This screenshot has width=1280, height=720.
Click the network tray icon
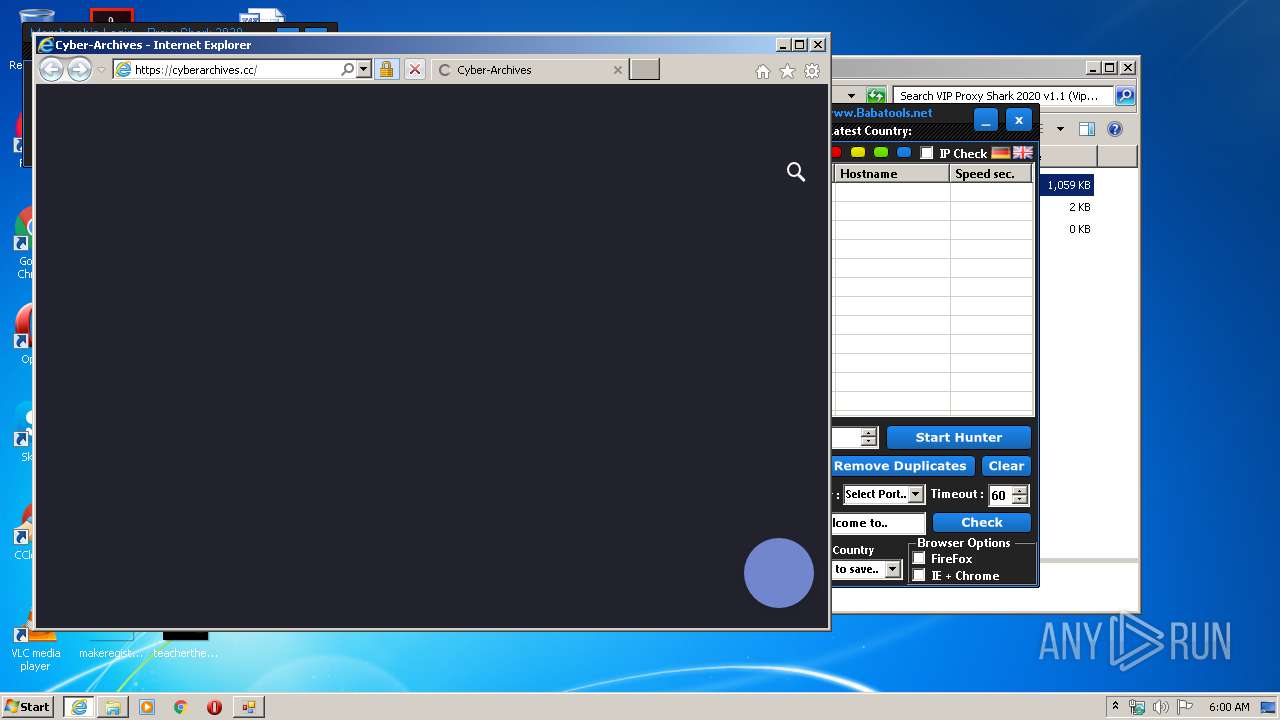click(x=1137, y=707)
